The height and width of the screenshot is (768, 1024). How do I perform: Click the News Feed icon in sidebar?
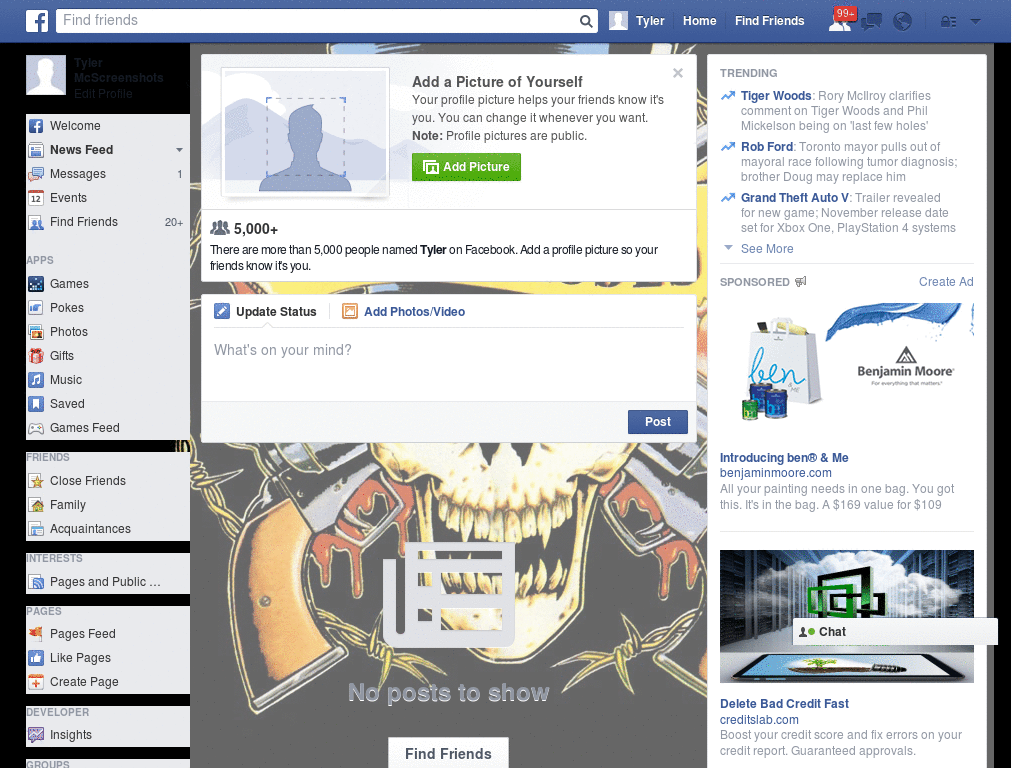36,150
